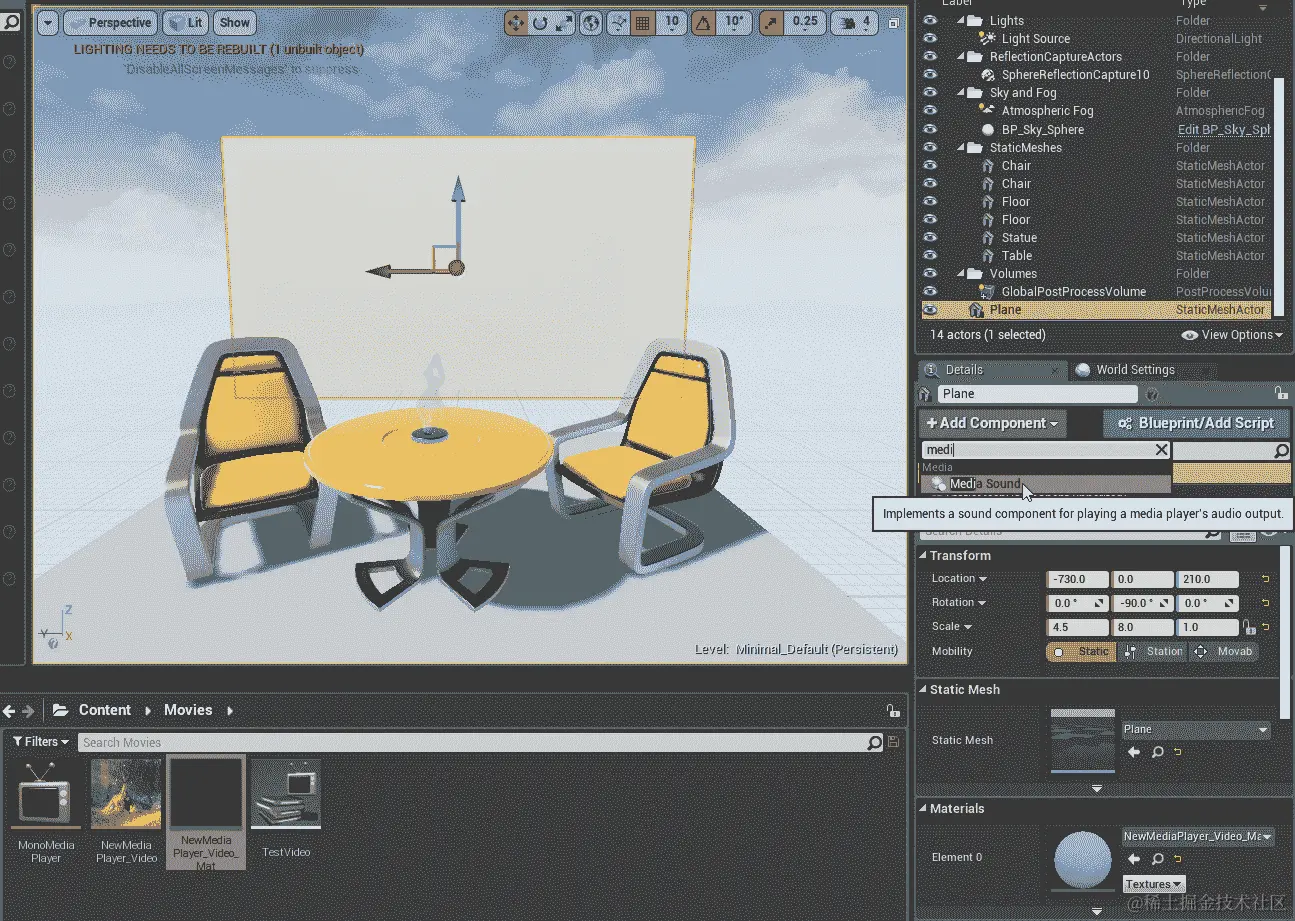The width and height of the screenshot is (1295, 921).
Task: Toggle the details panel lock icon
Action: tap(1280, 394)
